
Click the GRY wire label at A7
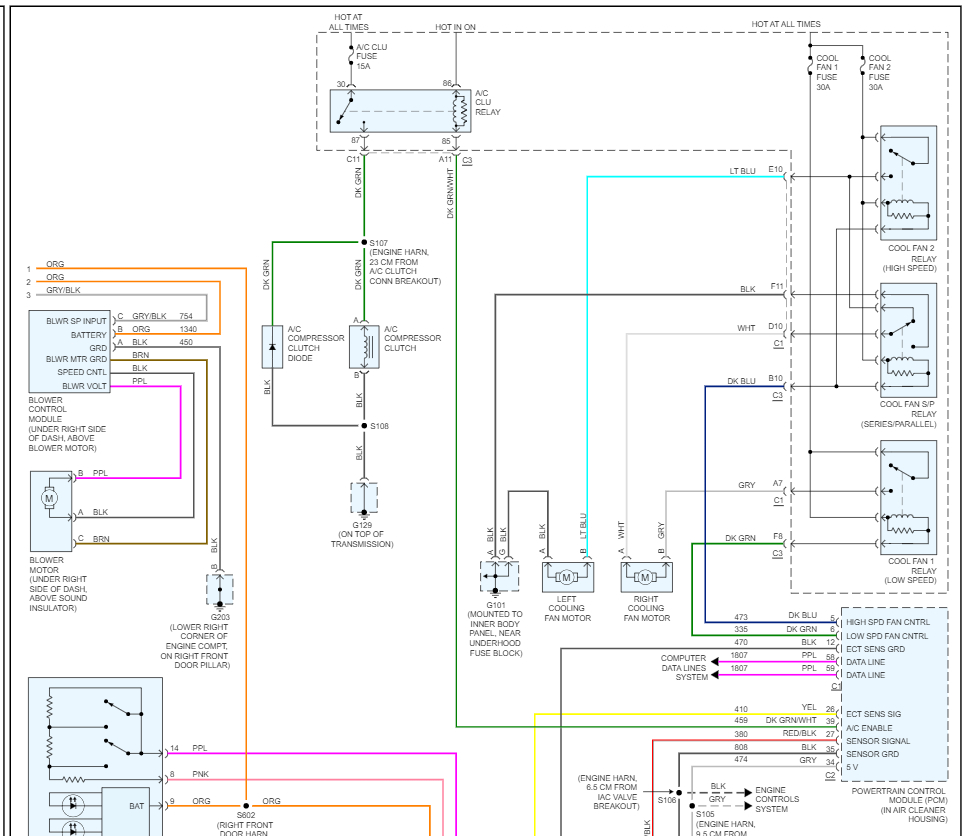click(x=747, y=485)
